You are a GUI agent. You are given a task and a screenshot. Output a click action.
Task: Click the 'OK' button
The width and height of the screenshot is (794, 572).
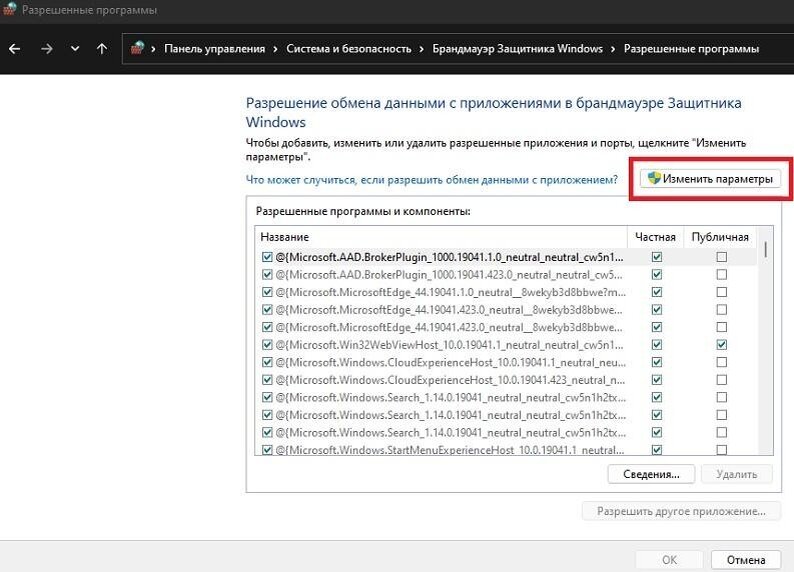tap(669, 560)
